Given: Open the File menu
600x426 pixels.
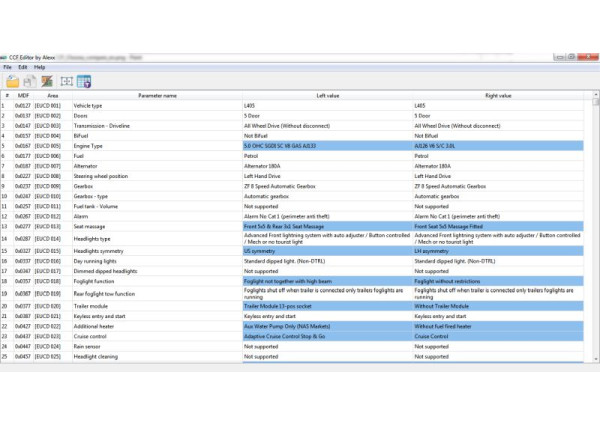Looking at the screenshot, I should [x=10, y=67].
